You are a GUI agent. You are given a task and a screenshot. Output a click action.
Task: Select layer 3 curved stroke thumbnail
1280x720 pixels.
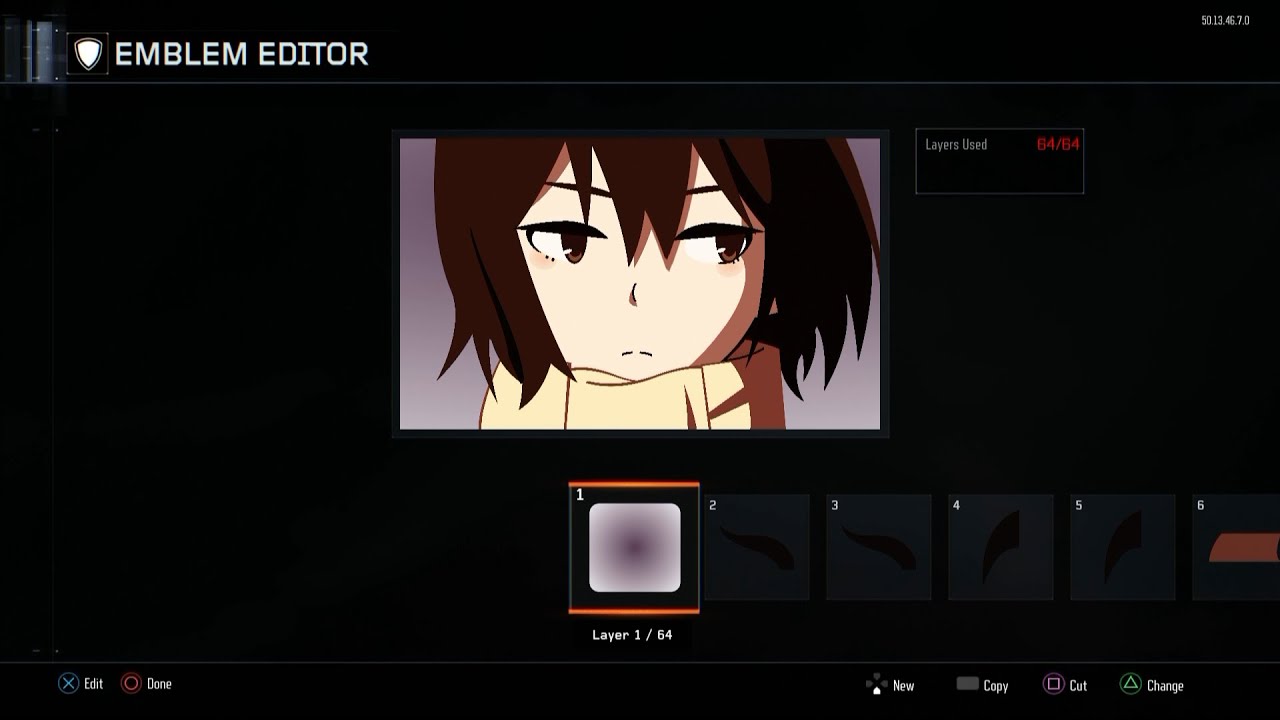pos(879,547)
